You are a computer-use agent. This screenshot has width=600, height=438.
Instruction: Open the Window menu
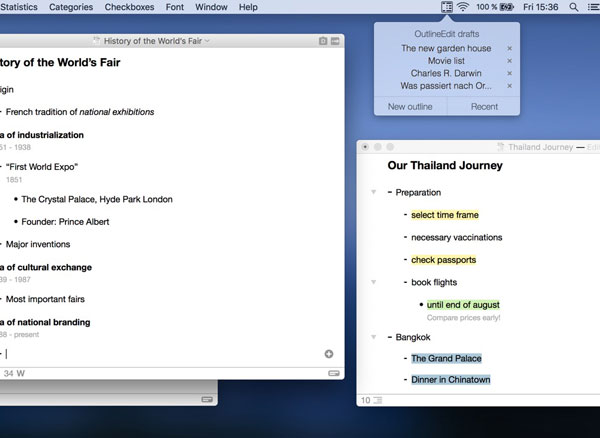(211, 7)
